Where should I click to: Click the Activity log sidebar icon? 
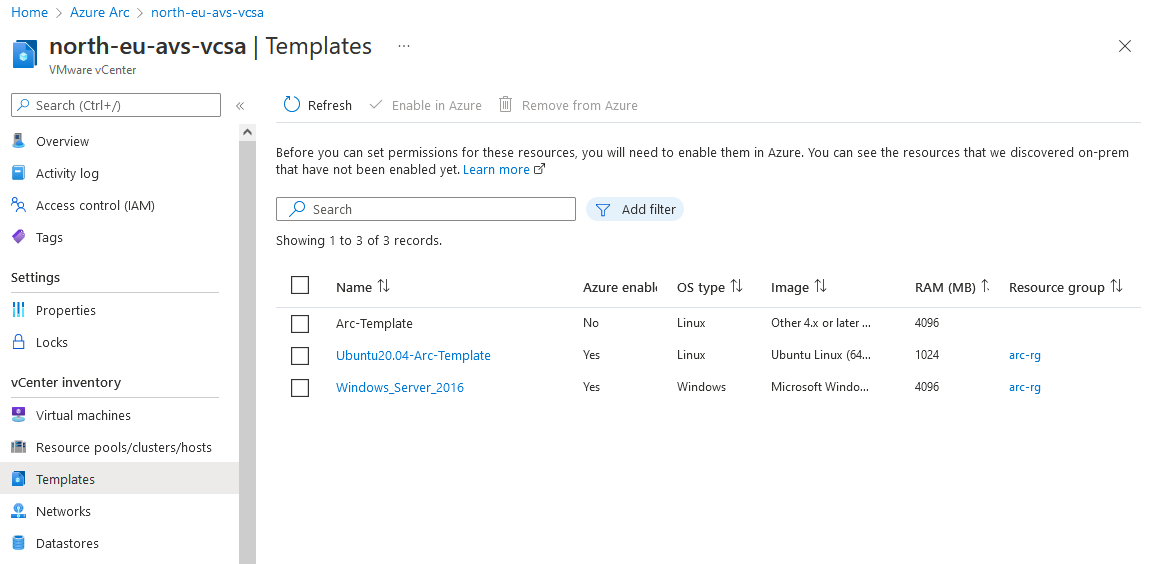tap(18, 174)
